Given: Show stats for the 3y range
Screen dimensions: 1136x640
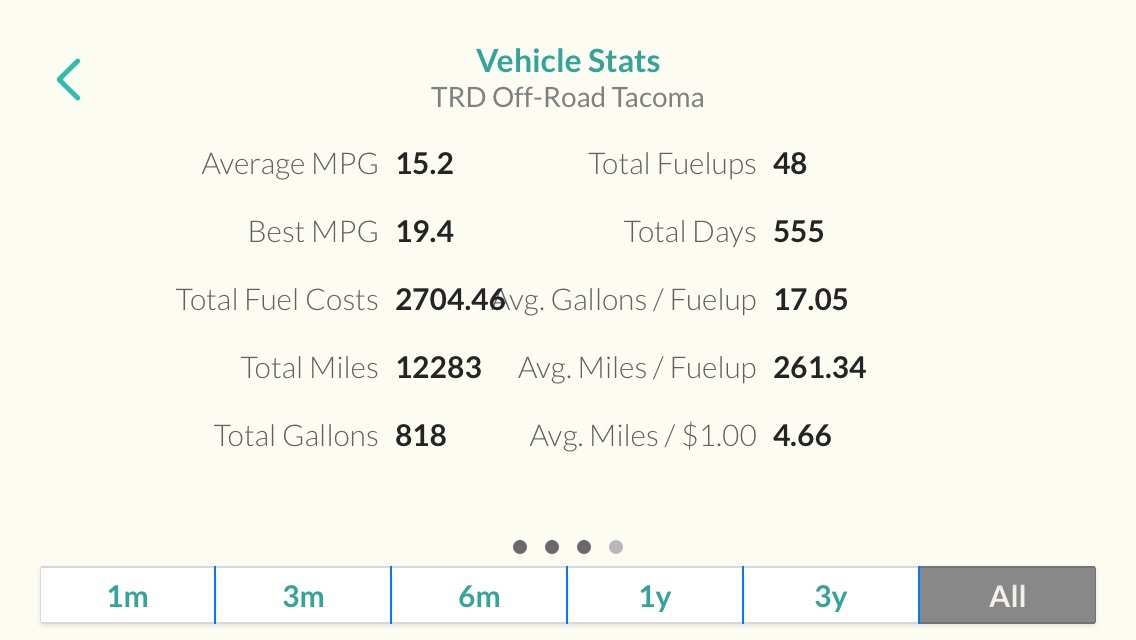Looking at the screenshot, I should (831, 596).
